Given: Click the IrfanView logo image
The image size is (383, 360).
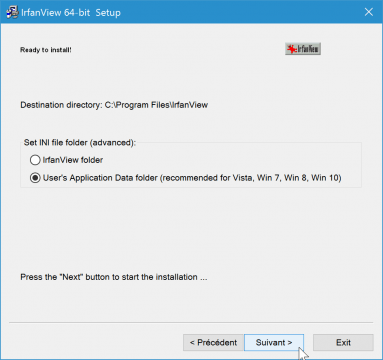Looking at the screenshot, I should (x=303, y=49).
